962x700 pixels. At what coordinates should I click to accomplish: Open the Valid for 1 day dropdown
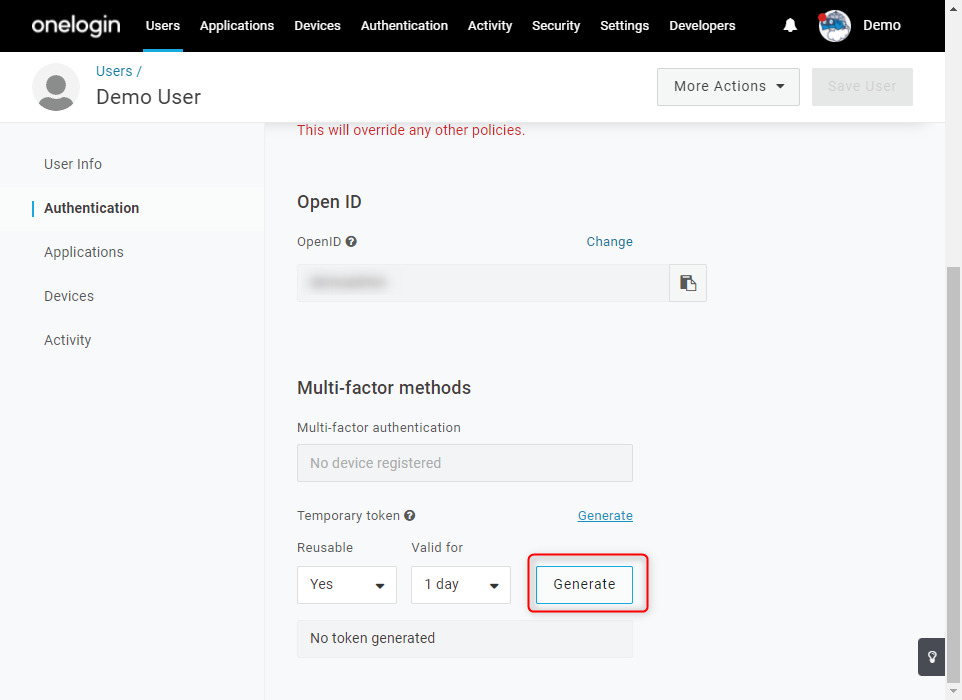461,585
